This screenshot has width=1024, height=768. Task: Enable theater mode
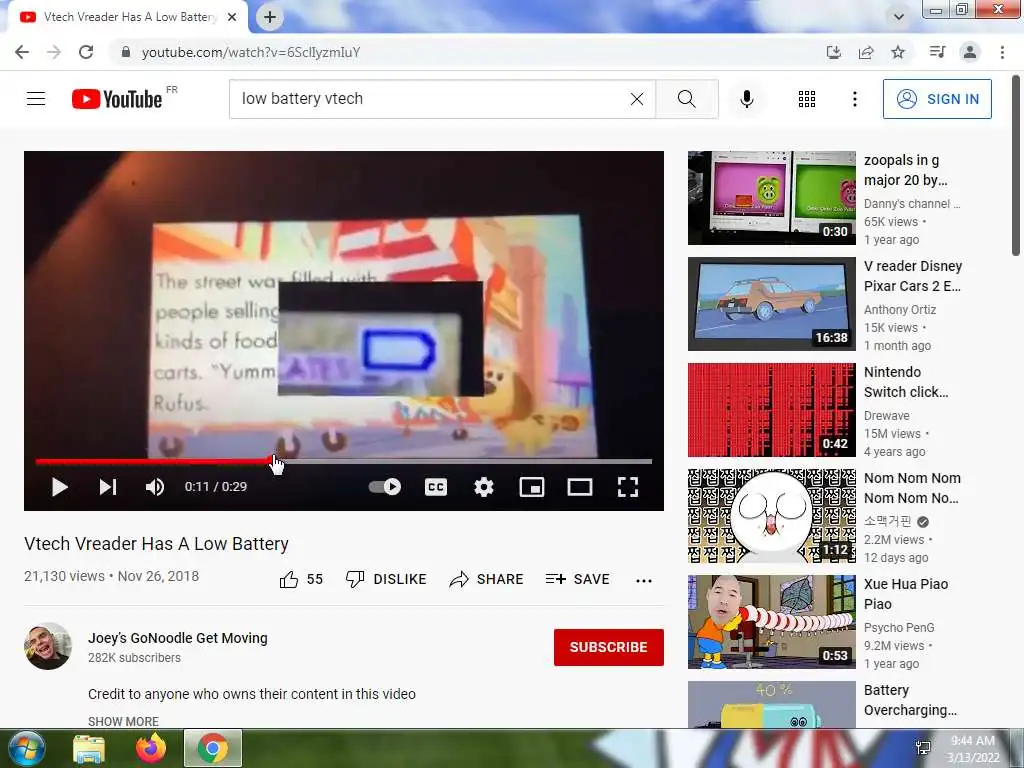click(580, 487)
